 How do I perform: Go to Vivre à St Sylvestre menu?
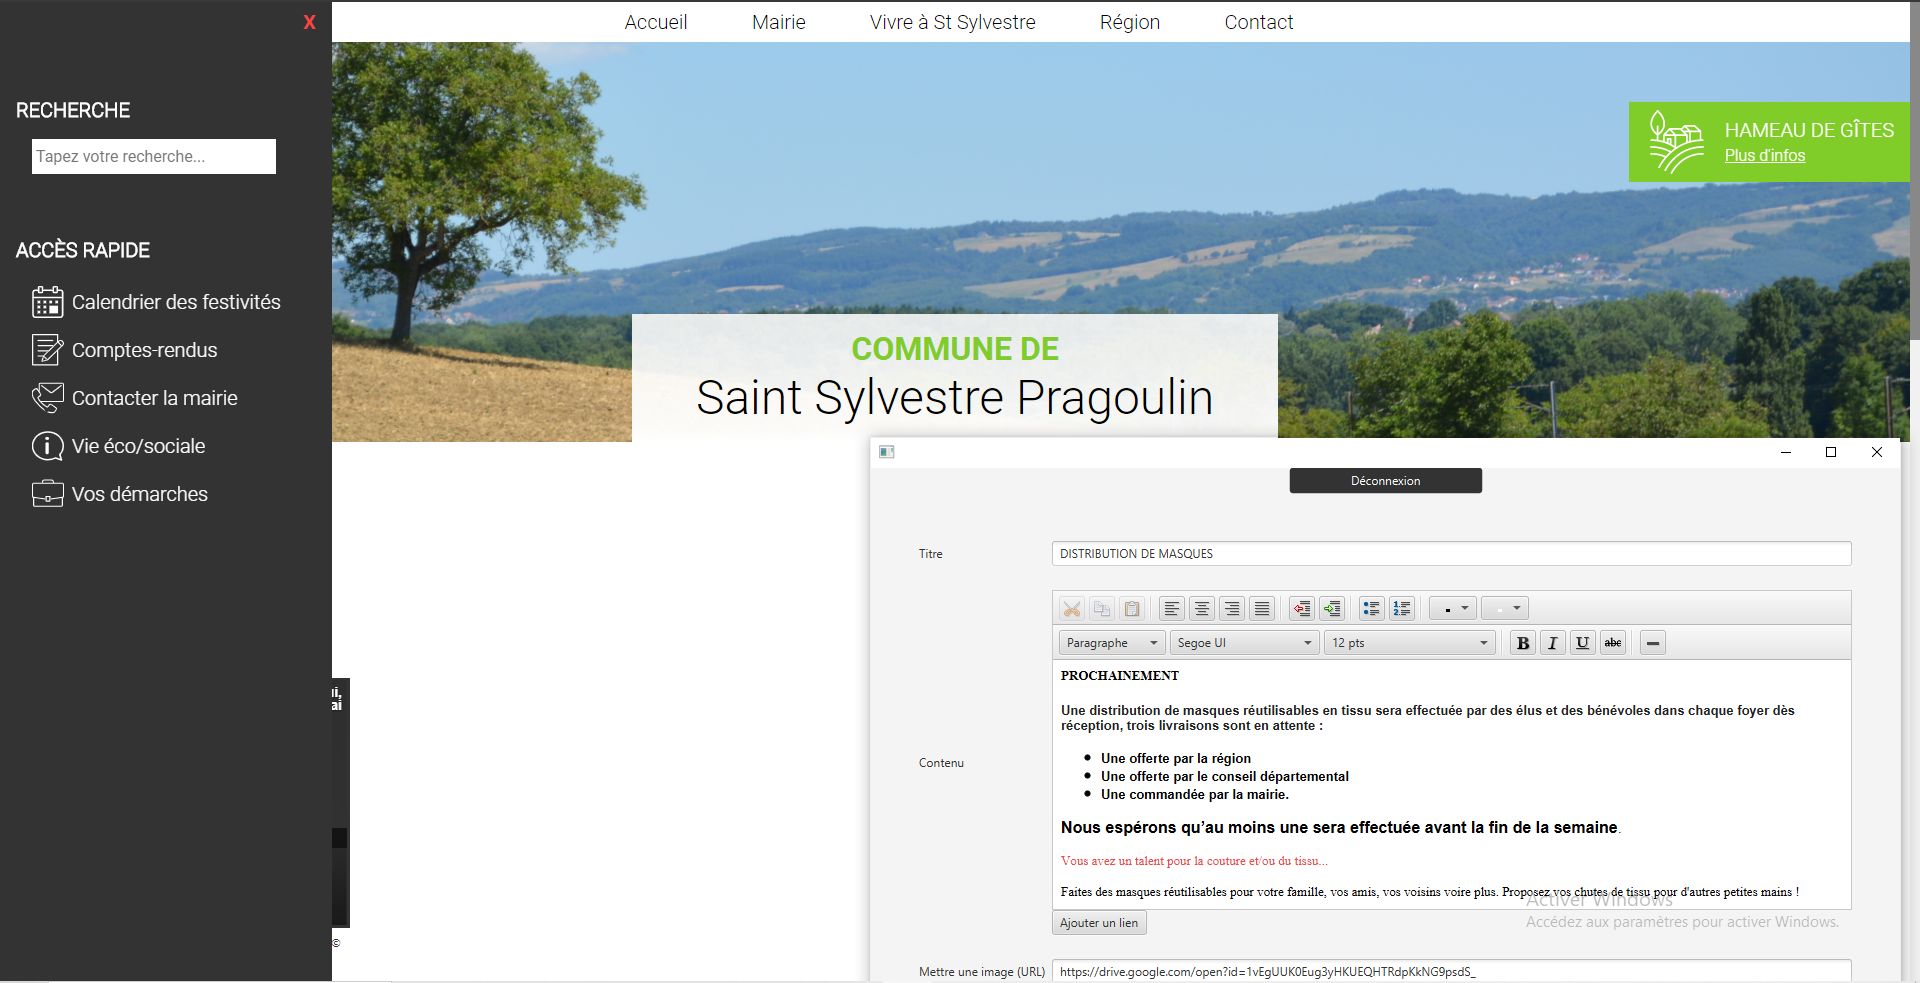(952, 22)
